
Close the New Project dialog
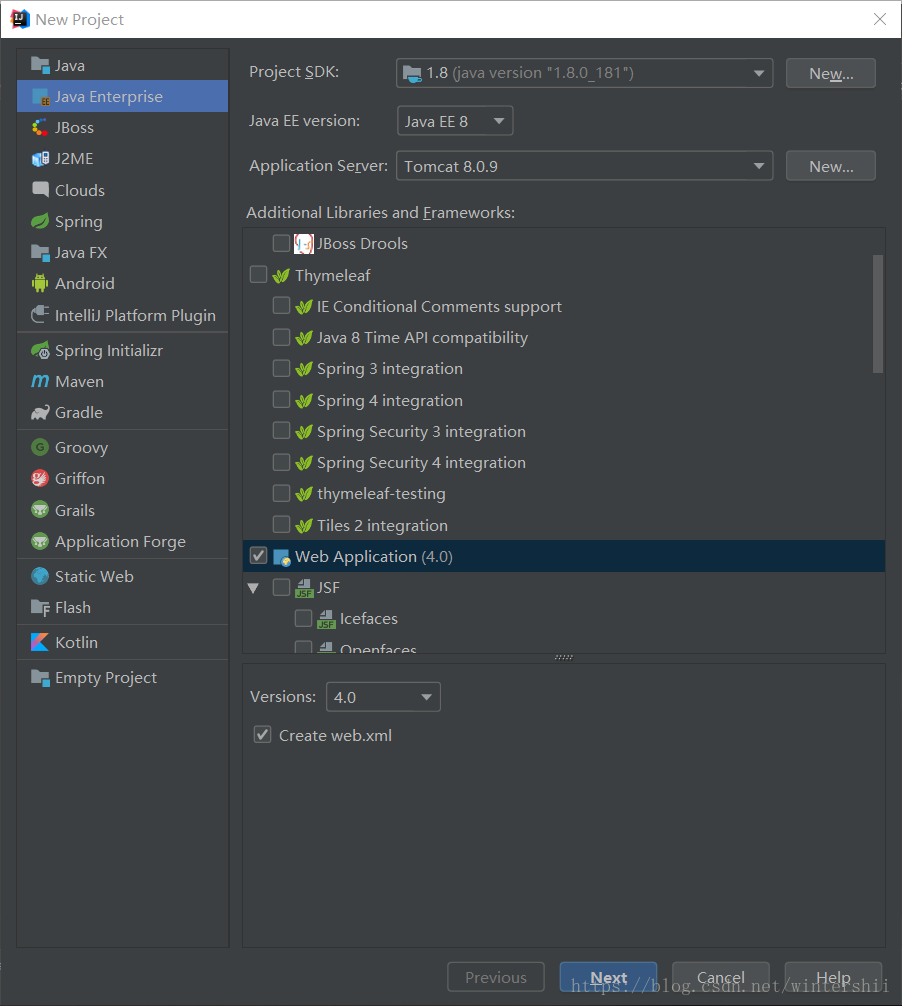tap(880, 19)
